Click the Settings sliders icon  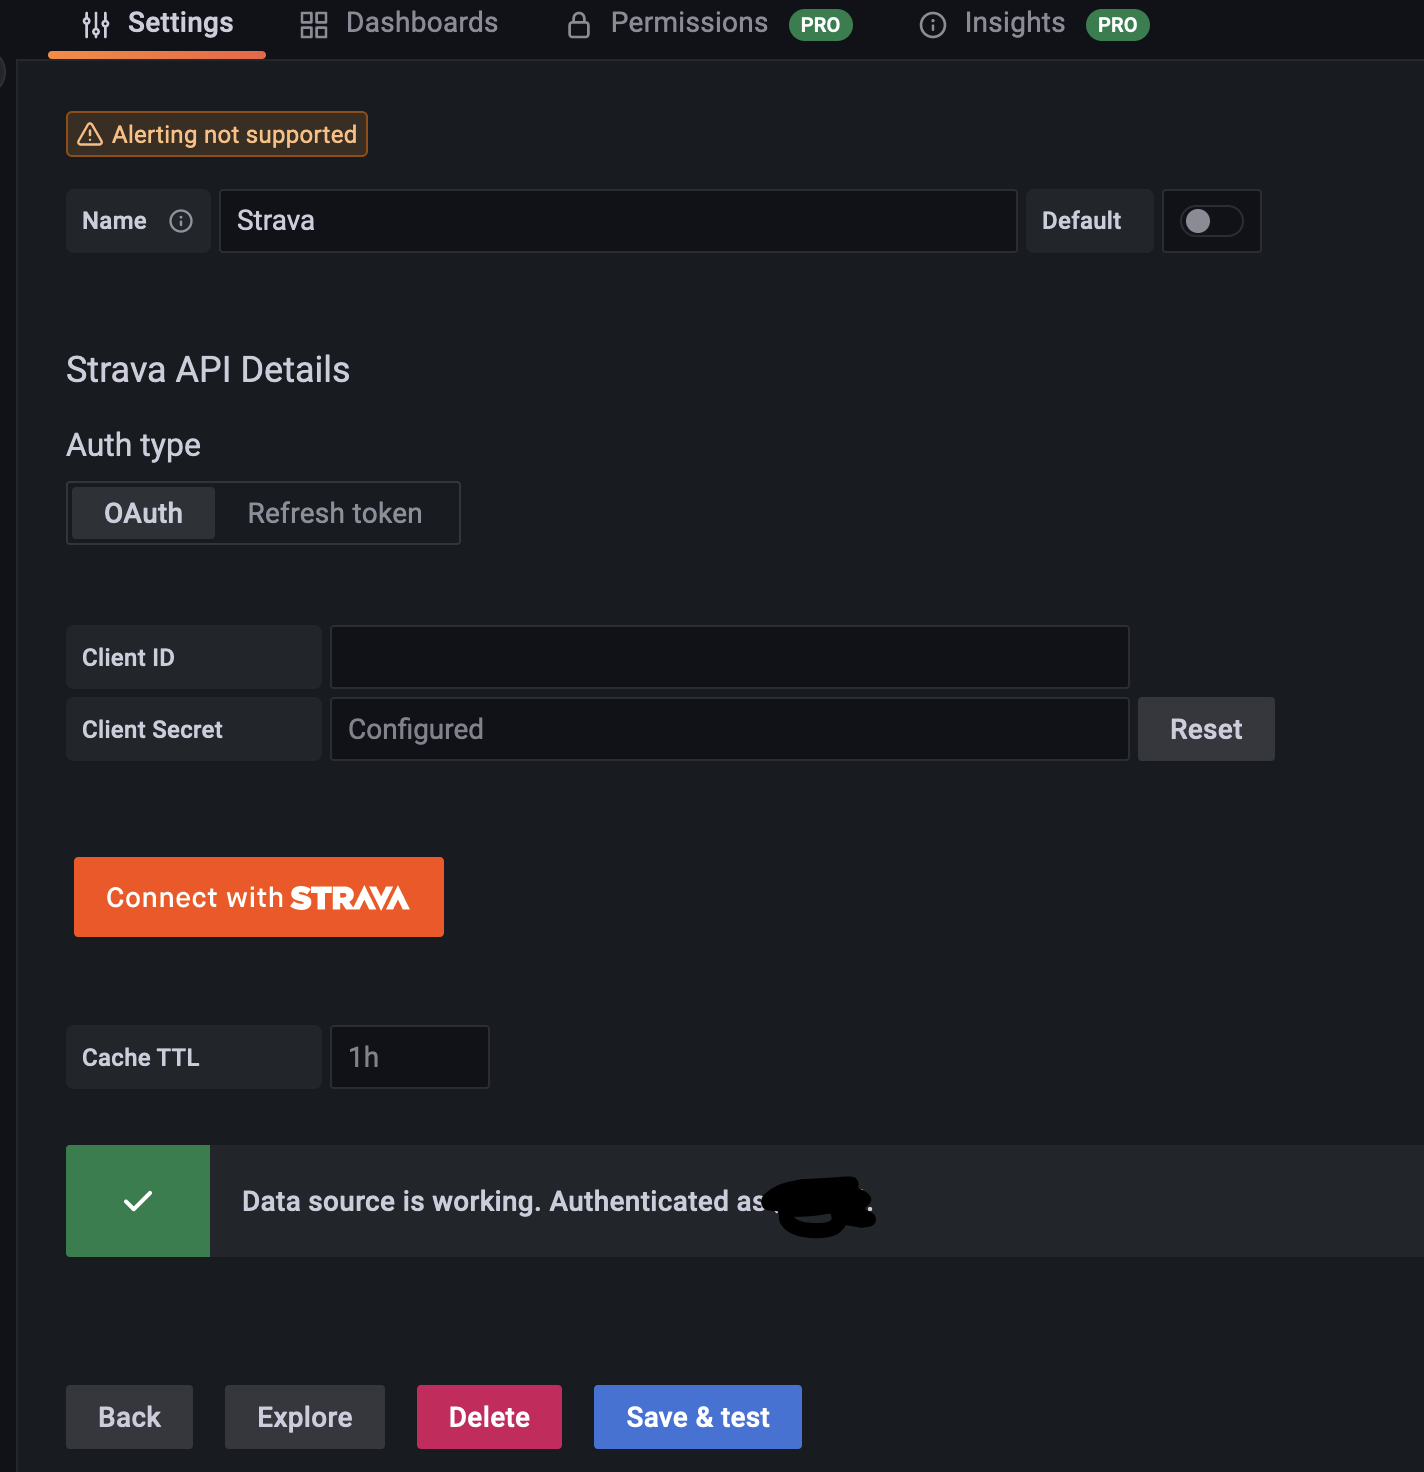coord(96,24)
